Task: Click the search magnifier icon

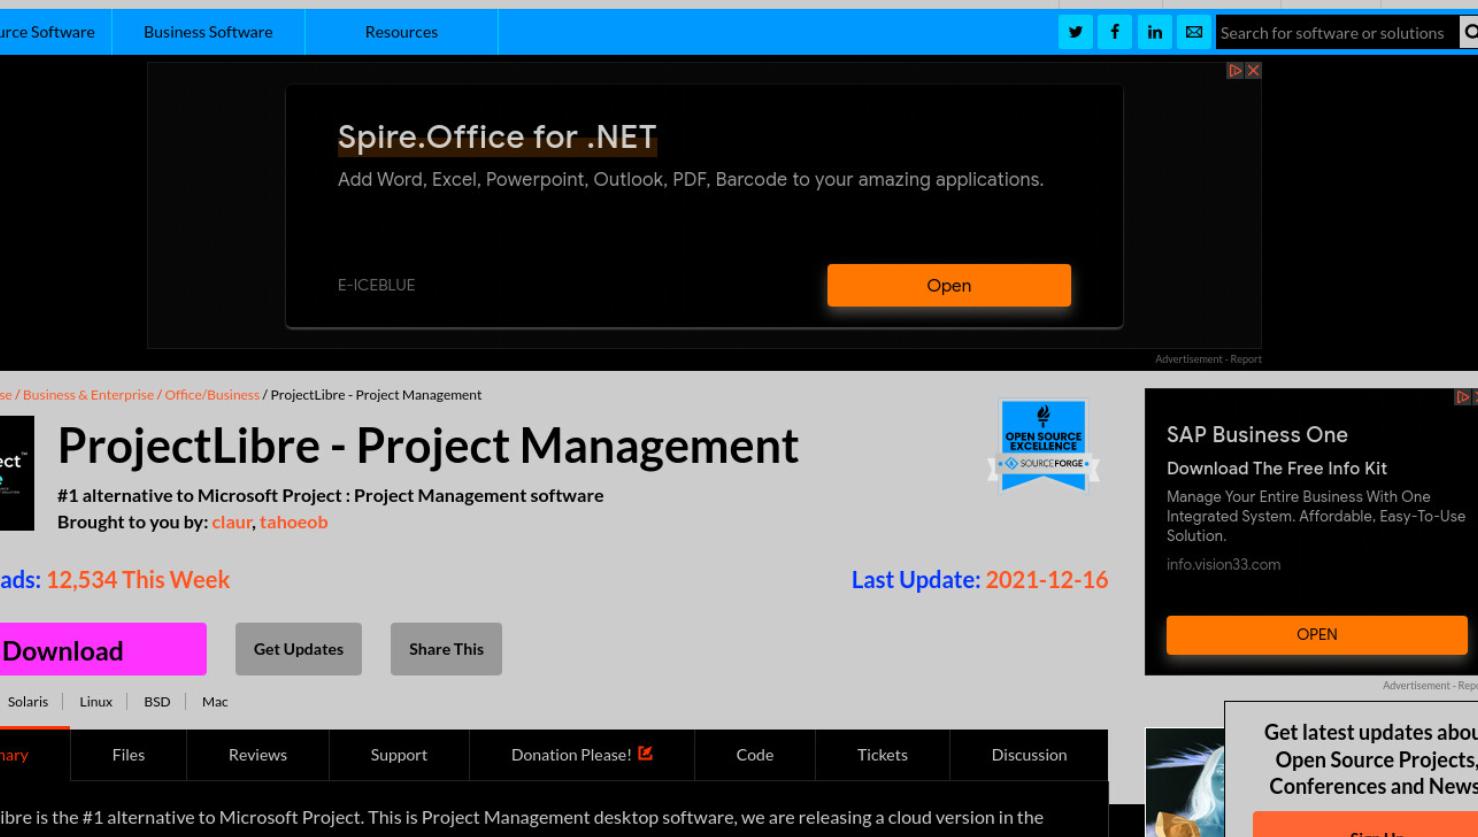Action: (1469, 32)
